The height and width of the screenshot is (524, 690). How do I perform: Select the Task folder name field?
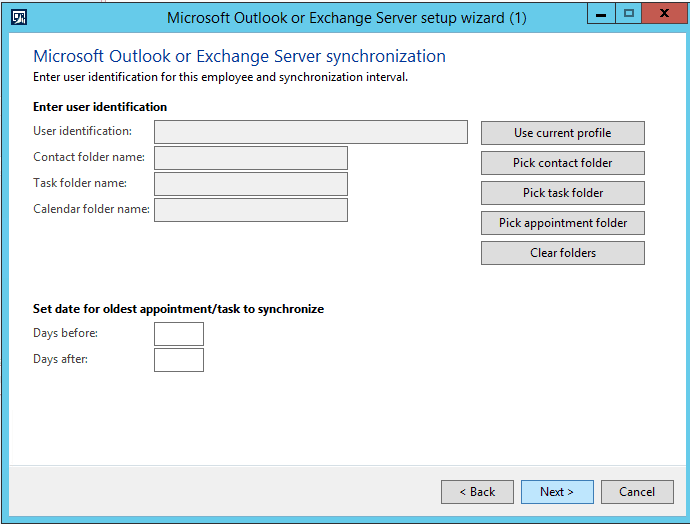[x=251, y=184]
